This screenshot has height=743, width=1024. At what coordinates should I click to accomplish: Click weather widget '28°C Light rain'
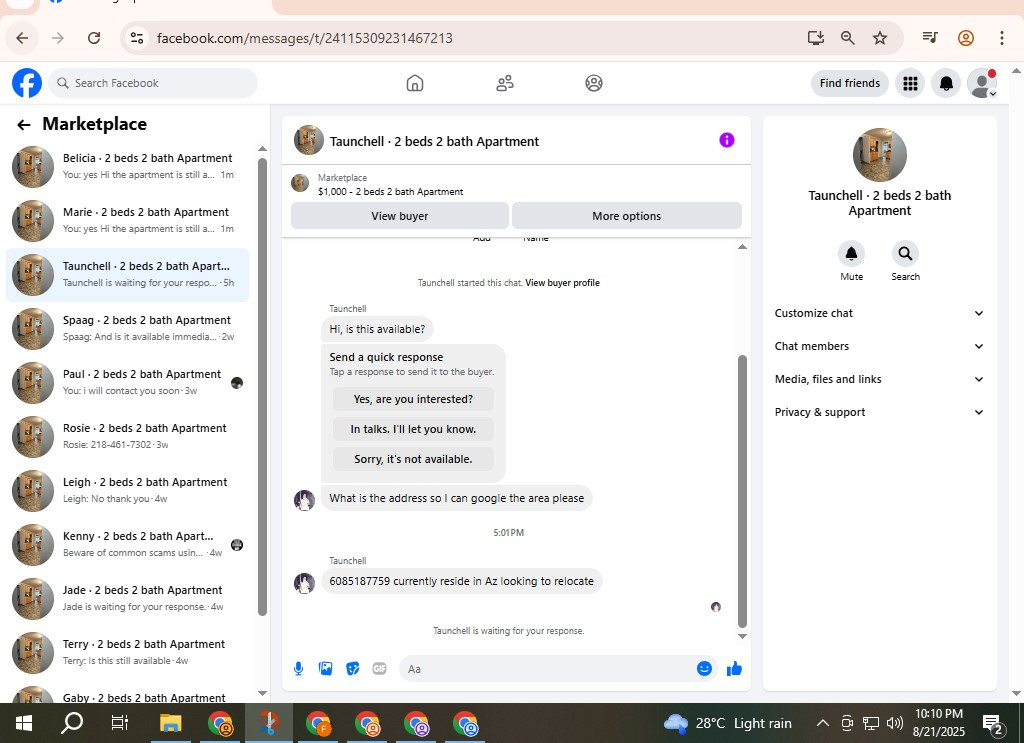tap(728, 723)
